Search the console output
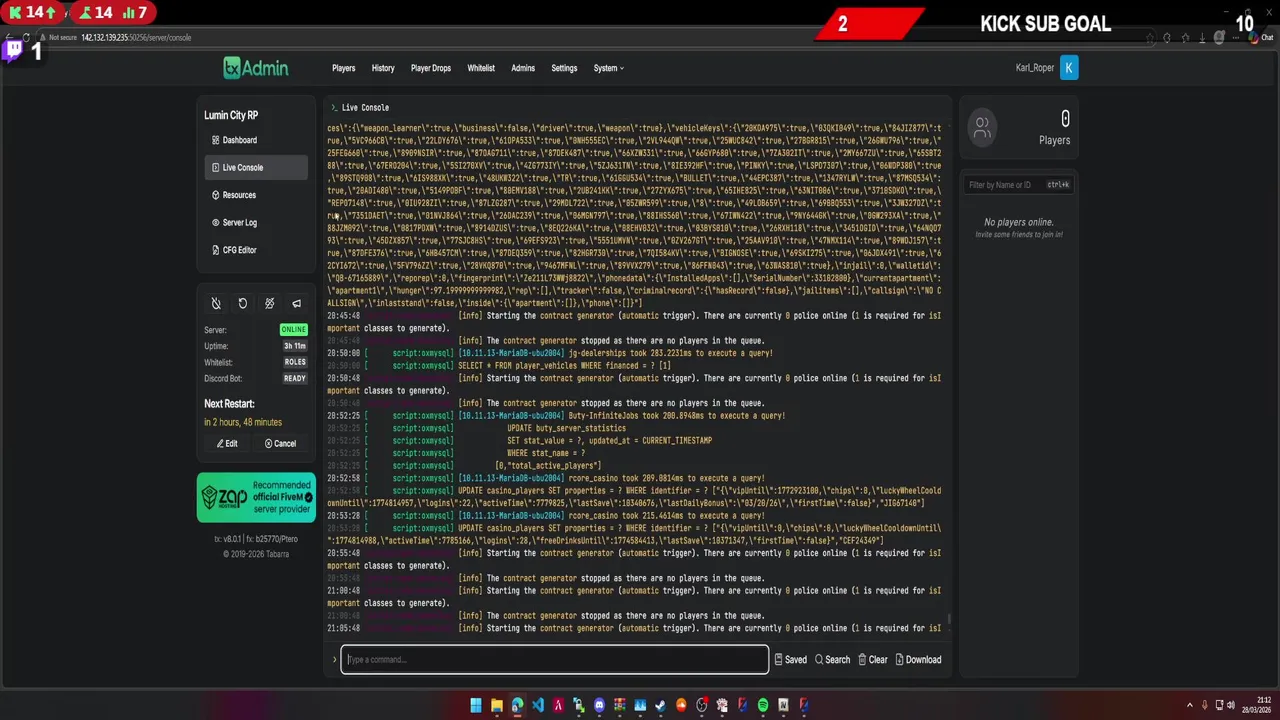 (x=832, y=660)
